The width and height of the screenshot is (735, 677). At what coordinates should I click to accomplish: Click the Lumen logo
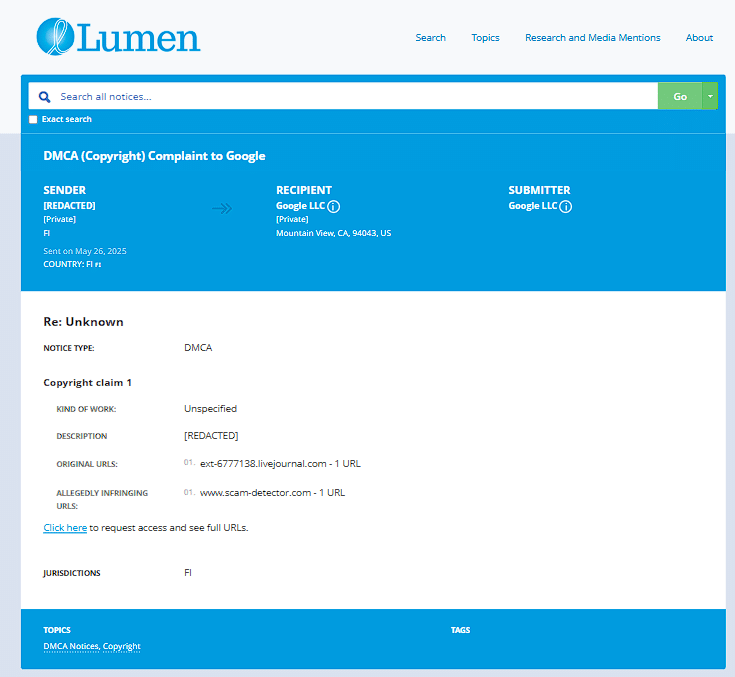point(118,37)
